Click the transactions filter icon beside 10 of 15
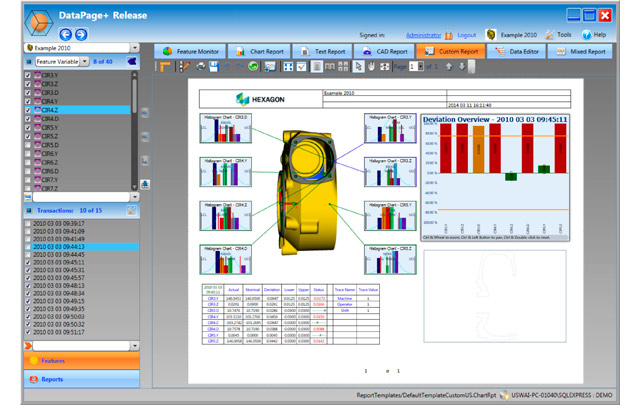The width and height of the screenshot is (640, 405). [131, 211]
